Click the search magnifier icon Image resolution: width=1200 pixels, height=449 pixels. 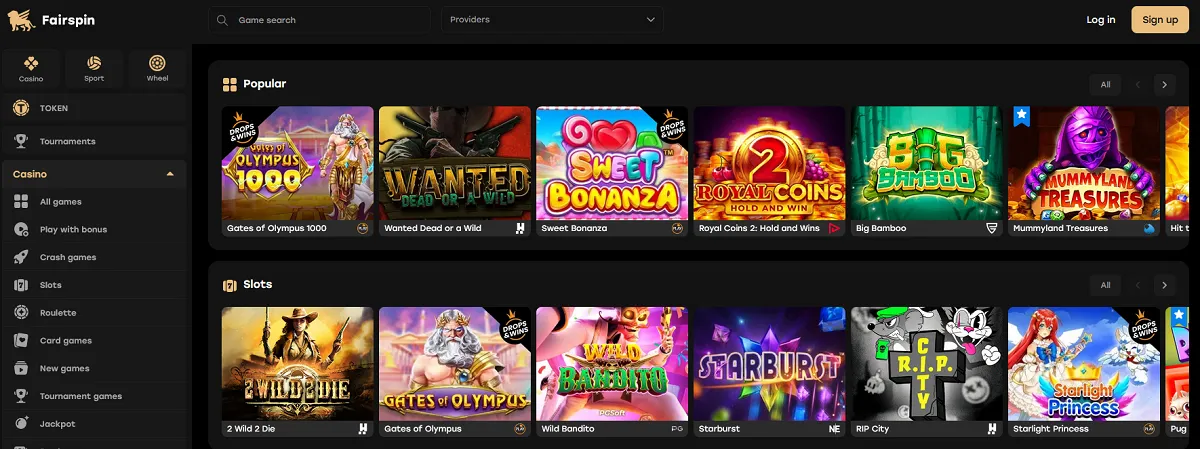tap(222, 20)
